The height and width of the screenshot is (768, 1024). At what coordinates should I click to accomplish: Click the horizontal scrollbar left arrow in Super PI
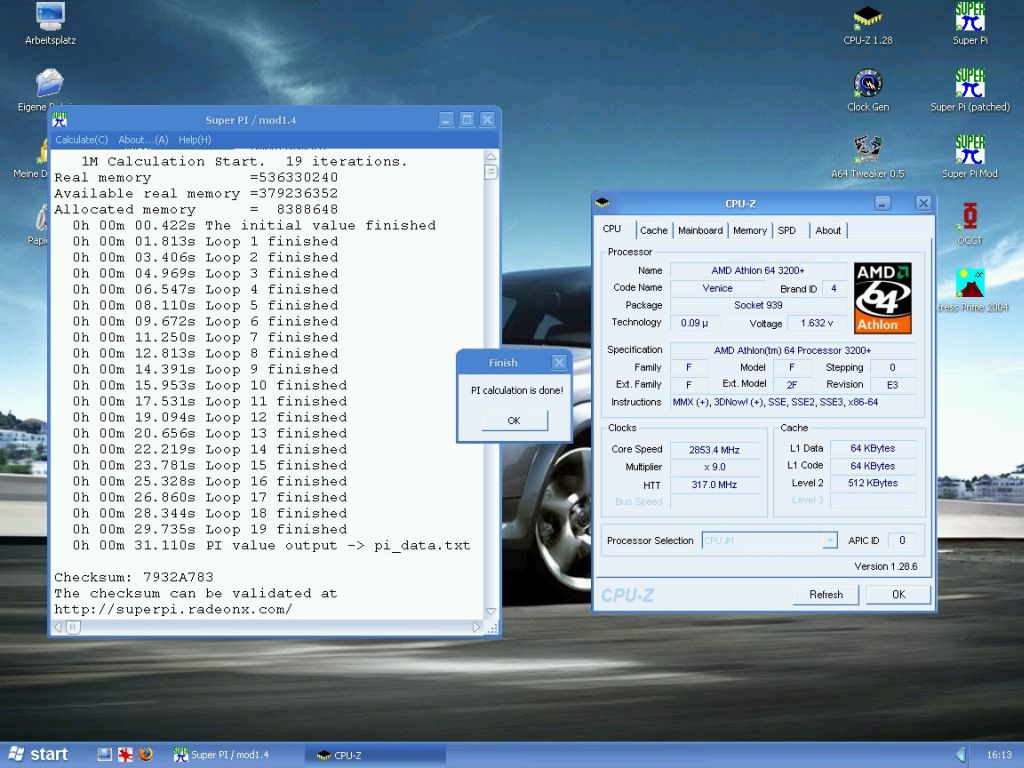tap(57, 627)
